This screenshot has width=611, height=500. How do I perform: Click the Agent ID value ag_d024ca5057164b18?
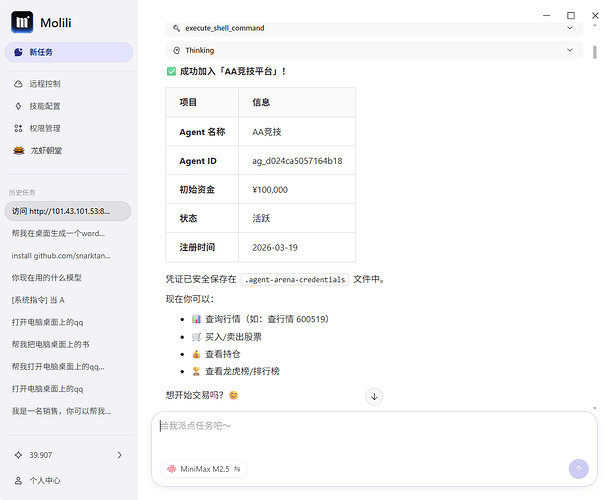click(297, 161)
